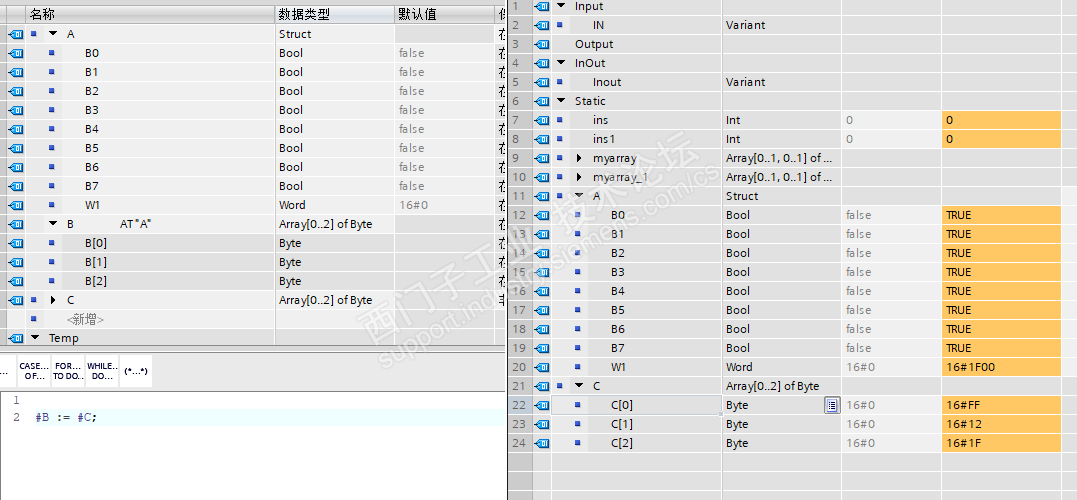Screen dimensions: 1077x500
Task: Click tag icon of B[0] row
Action: pos(16,243)
